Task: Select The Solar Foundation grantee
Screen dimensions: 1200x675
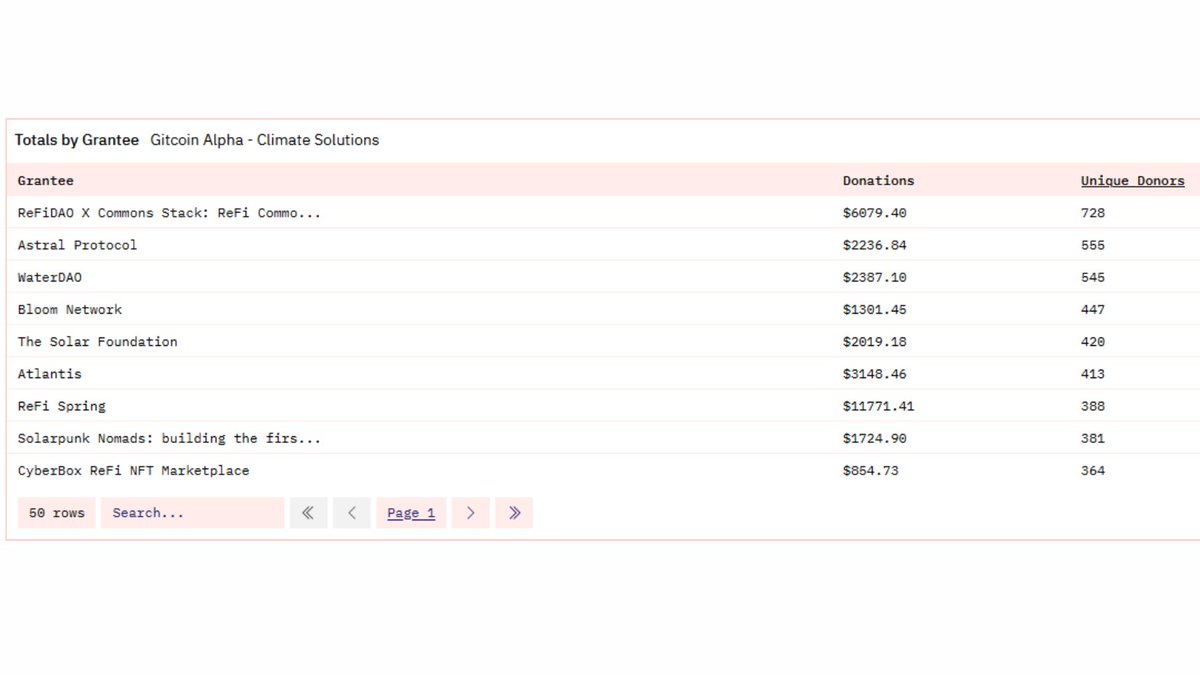Action: coord(97,341)
